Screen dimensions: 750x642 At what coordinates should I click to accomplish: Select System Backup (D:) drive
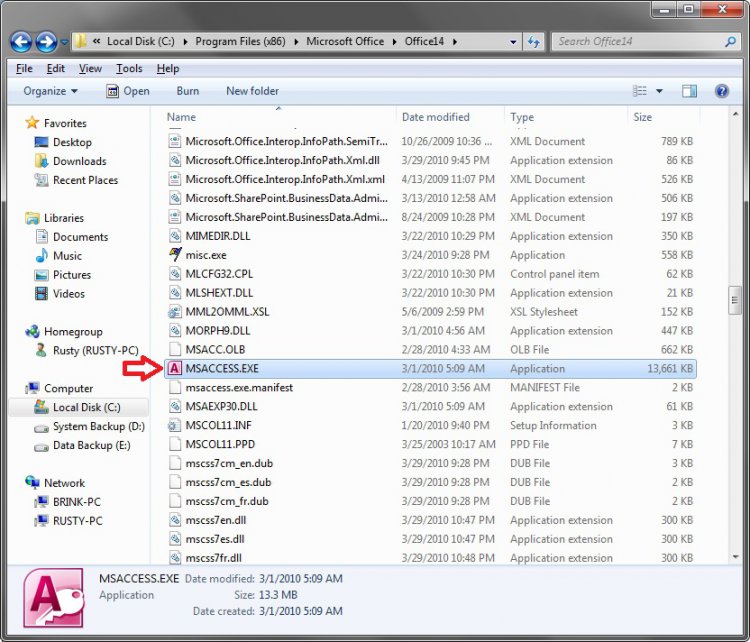tap(99, 426)
